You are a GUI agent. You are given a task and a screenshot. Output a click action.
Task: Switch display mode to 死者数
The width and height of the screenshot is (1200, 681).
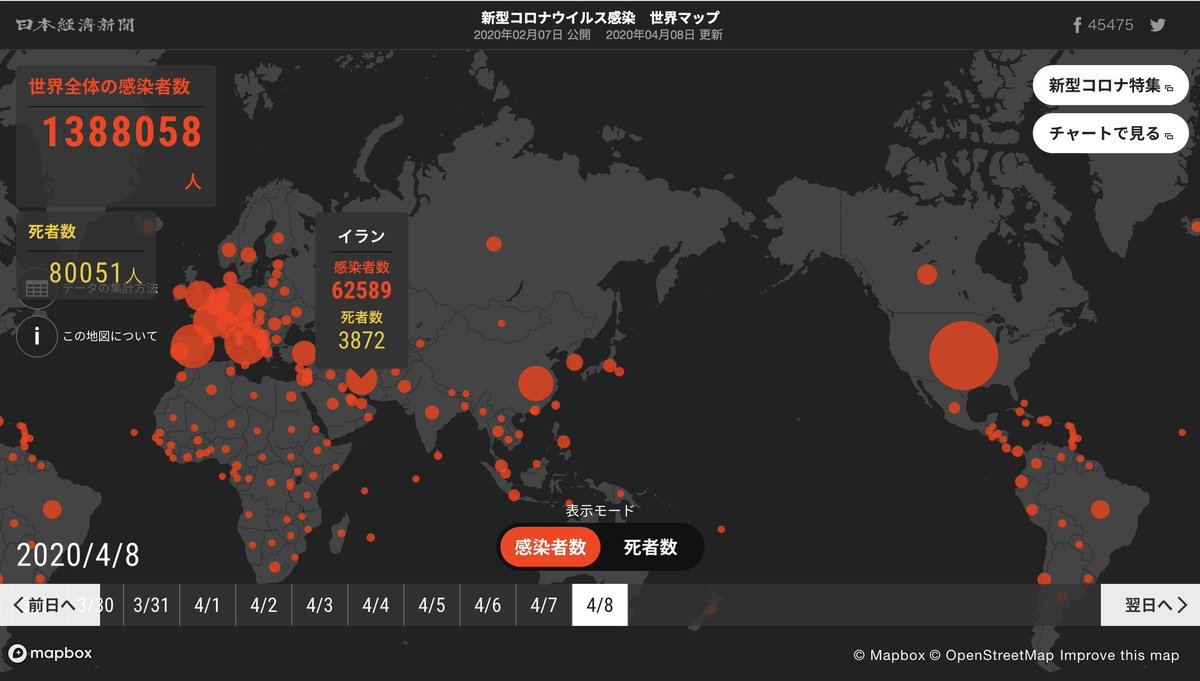tap(651, 547)
